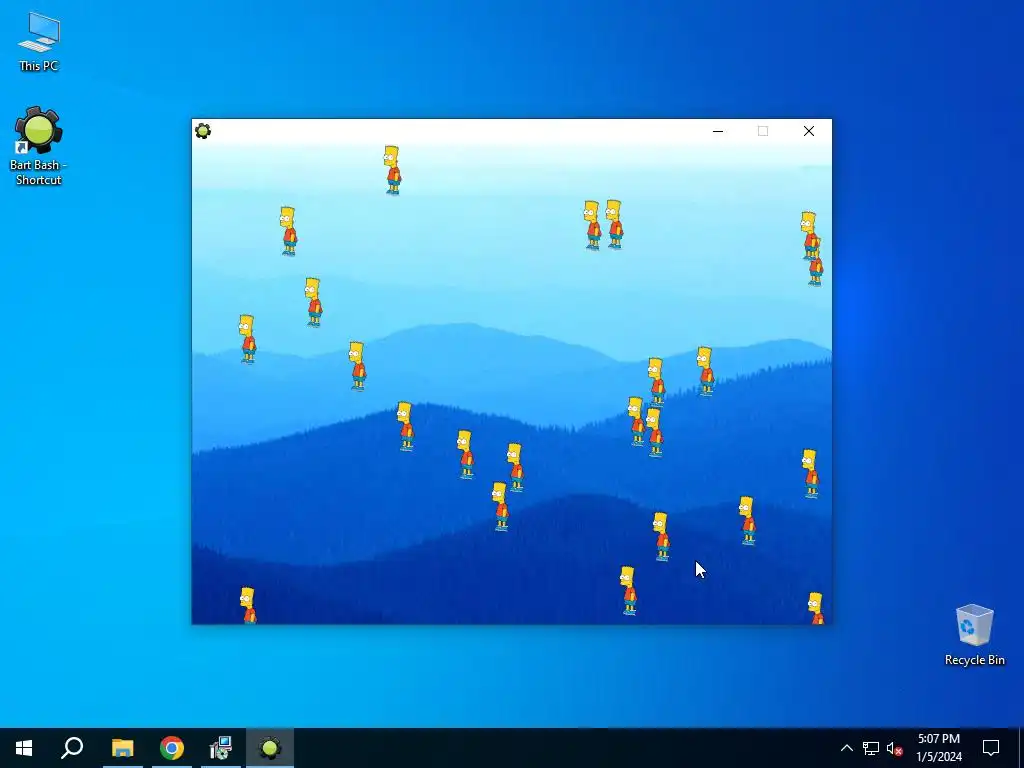Viewport: 1024px width, 768px height.
Task: Open the Action Center notifications icon
Action: pyautogui.click(x=991, y=748)
